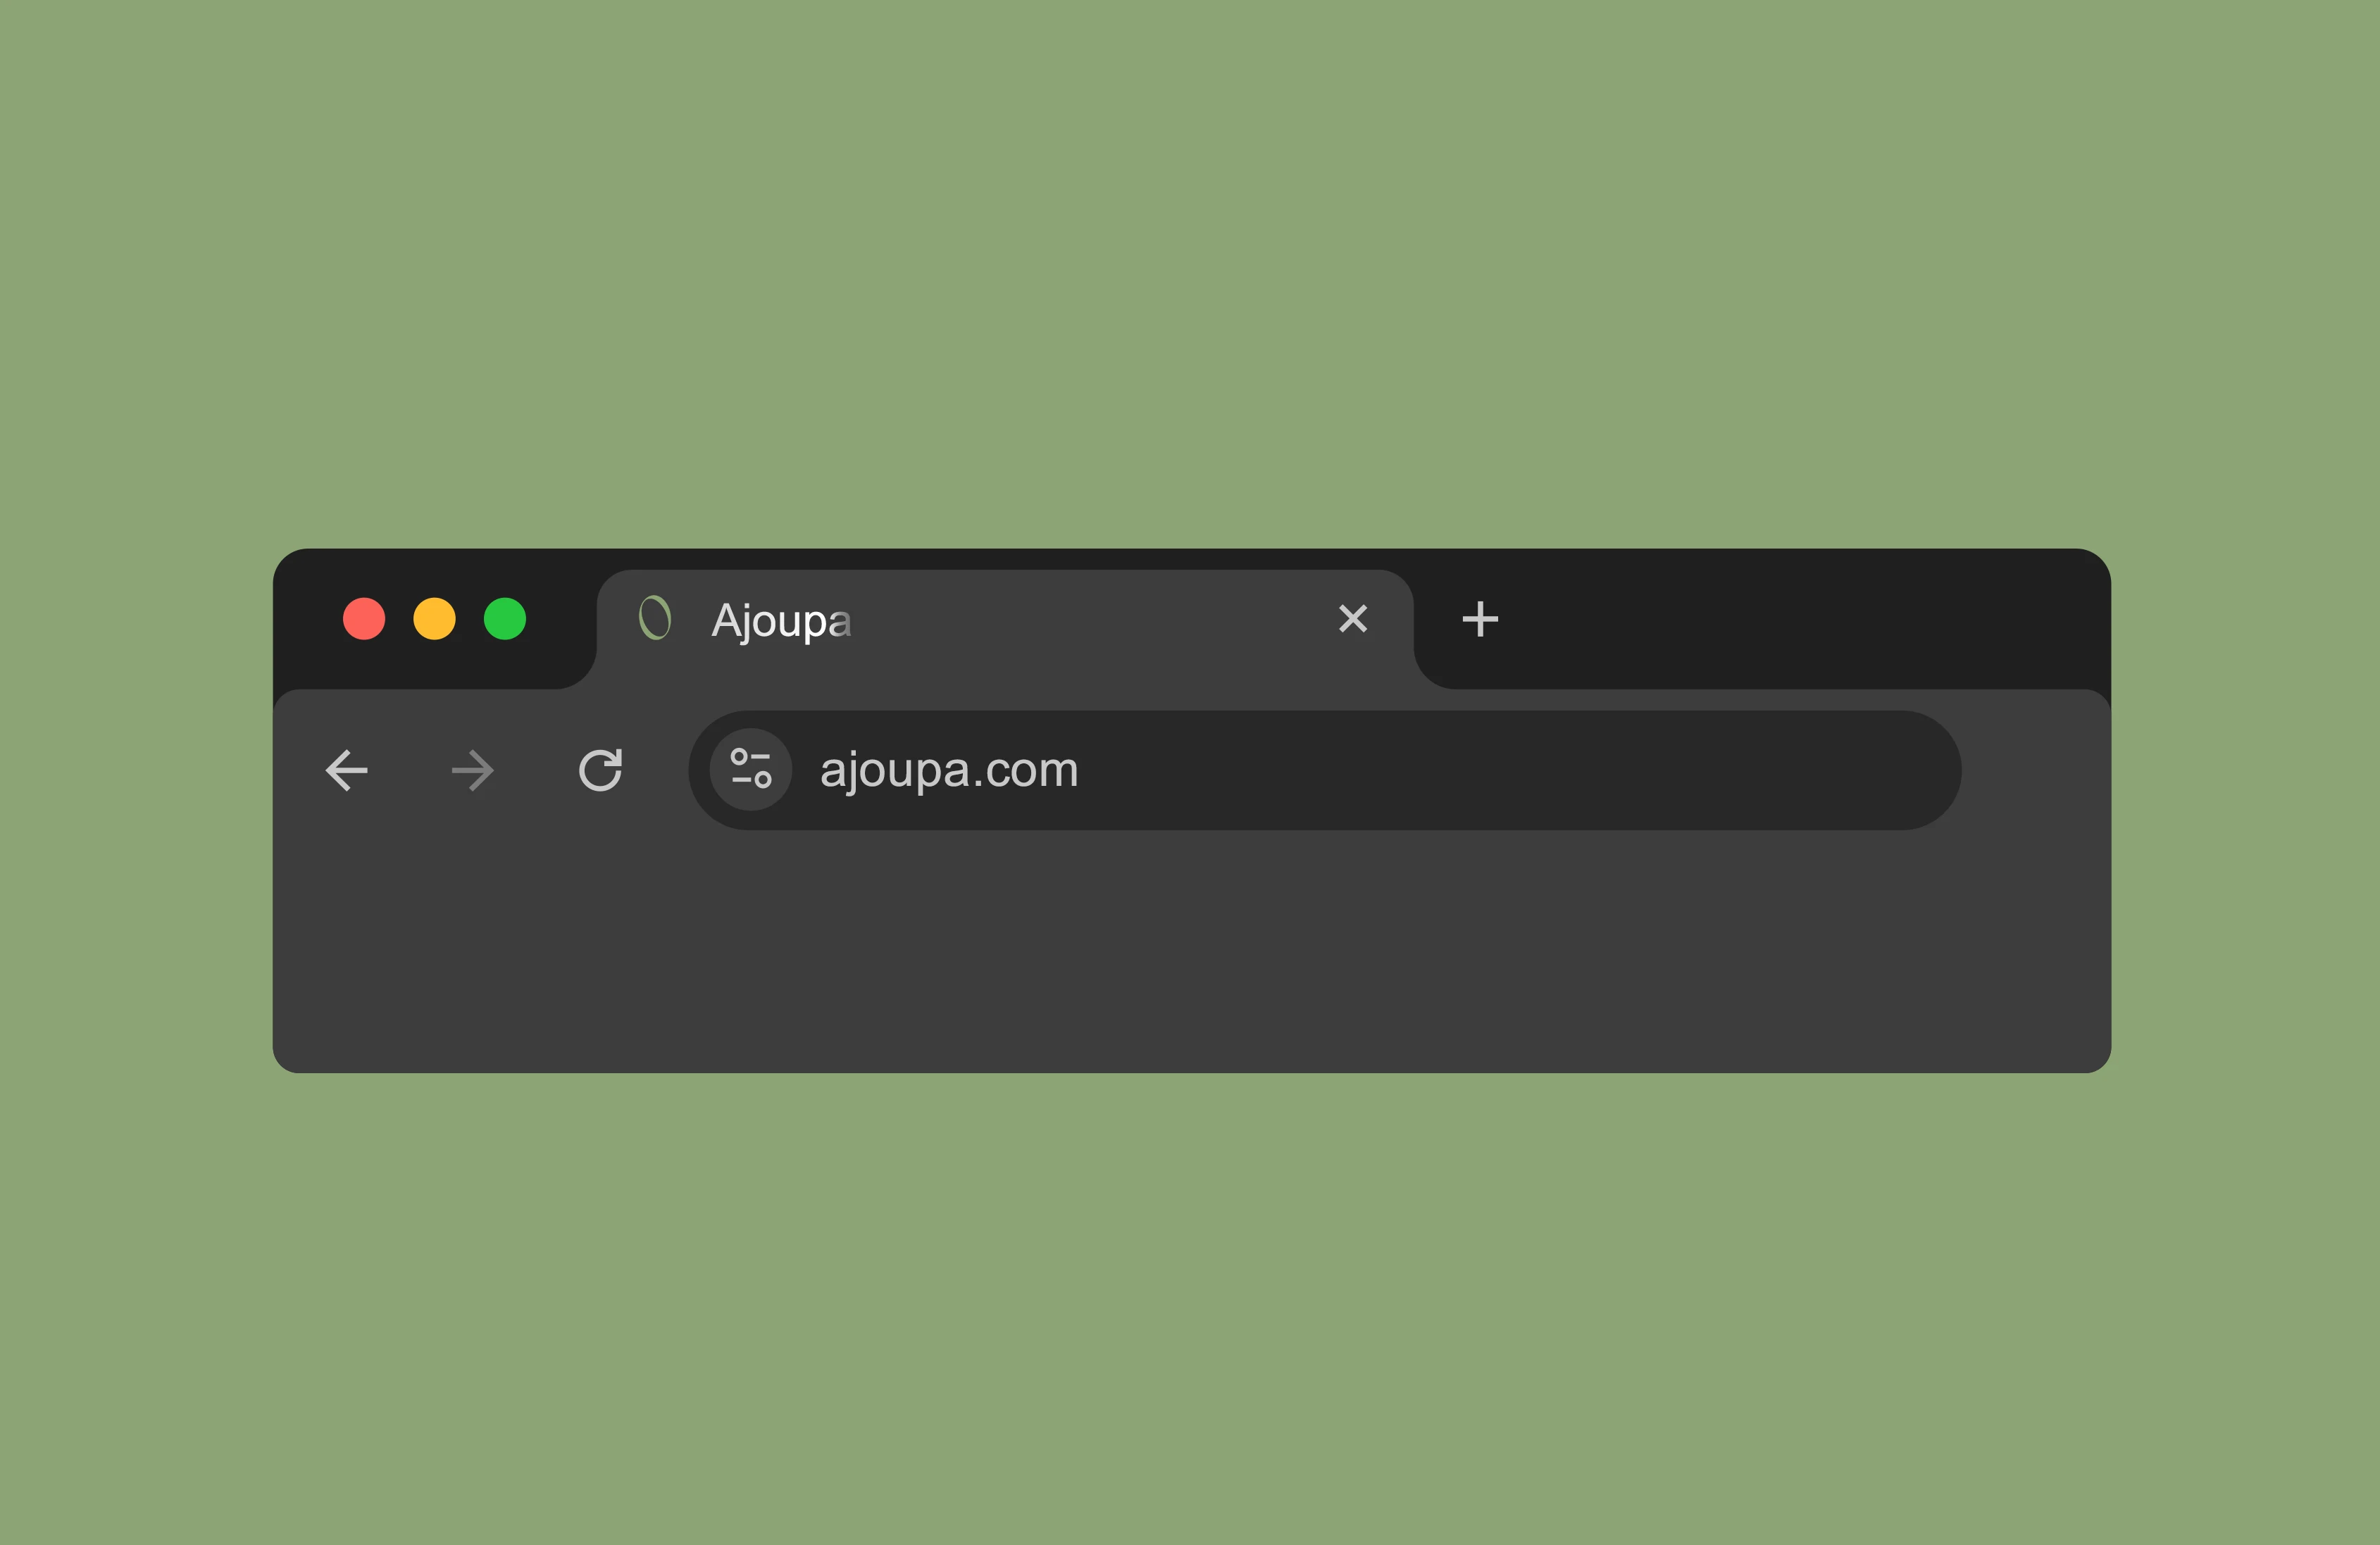Click empty tab strip beside new tab button

click(x=1800, y=619)
